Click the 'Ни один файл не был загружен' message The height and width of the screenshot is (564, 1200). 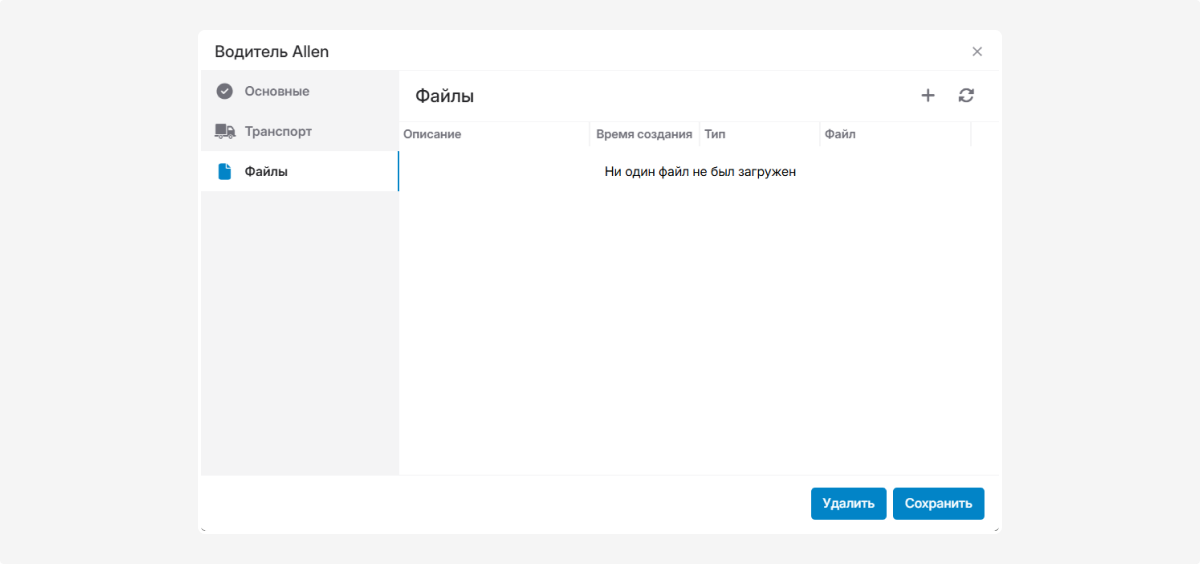700,172
